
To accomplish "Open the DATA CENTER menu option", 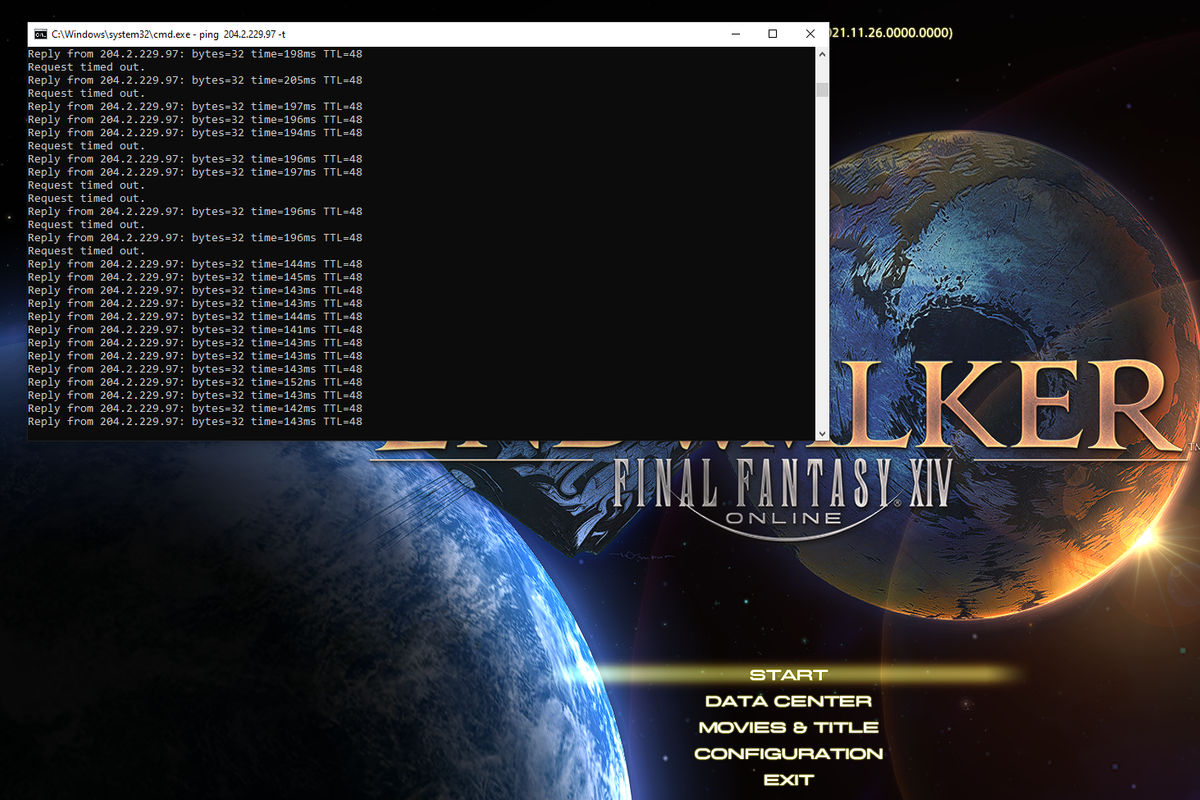I will click(788, 701).
